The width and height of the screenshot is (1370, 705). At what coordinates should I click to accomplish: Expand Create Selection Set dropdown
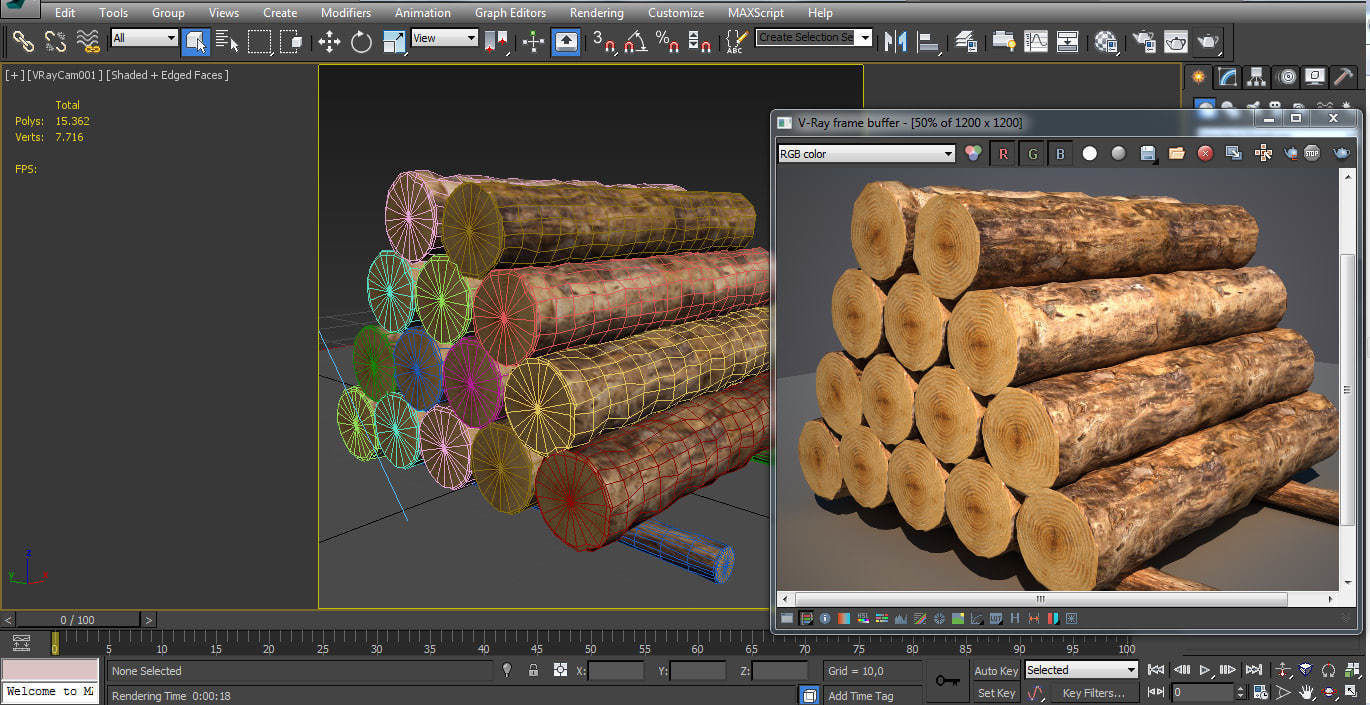864,37
